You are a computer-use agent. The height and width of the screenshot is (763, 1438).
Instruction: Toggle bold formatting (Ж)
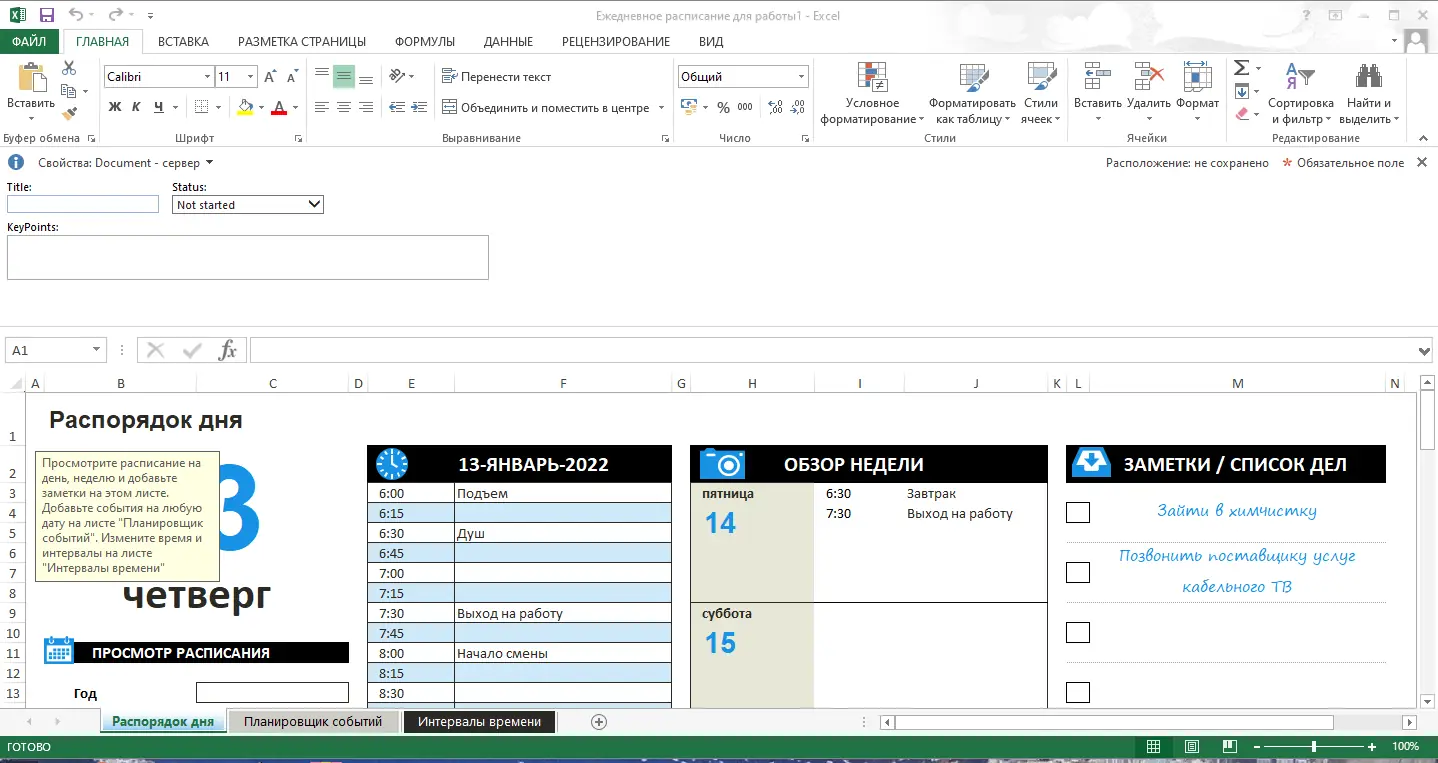(x=114, y=107)
